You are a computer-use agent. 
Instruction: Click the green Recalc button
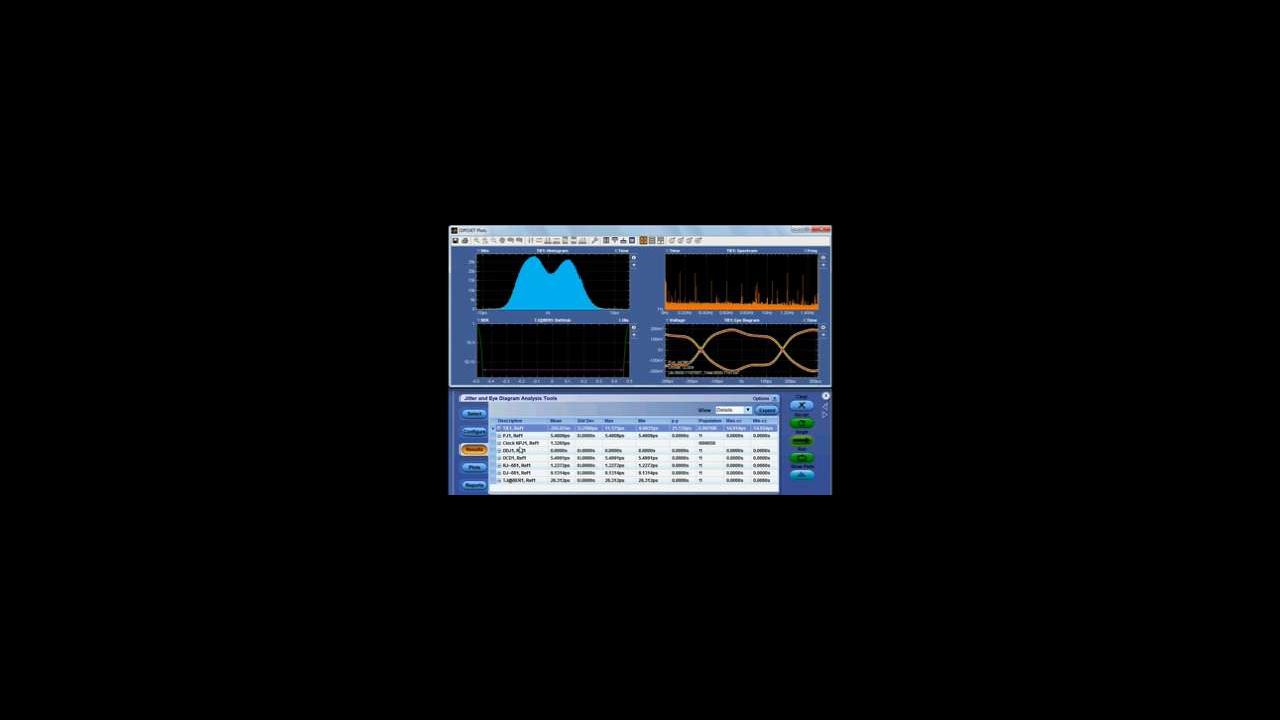(802, 423)
